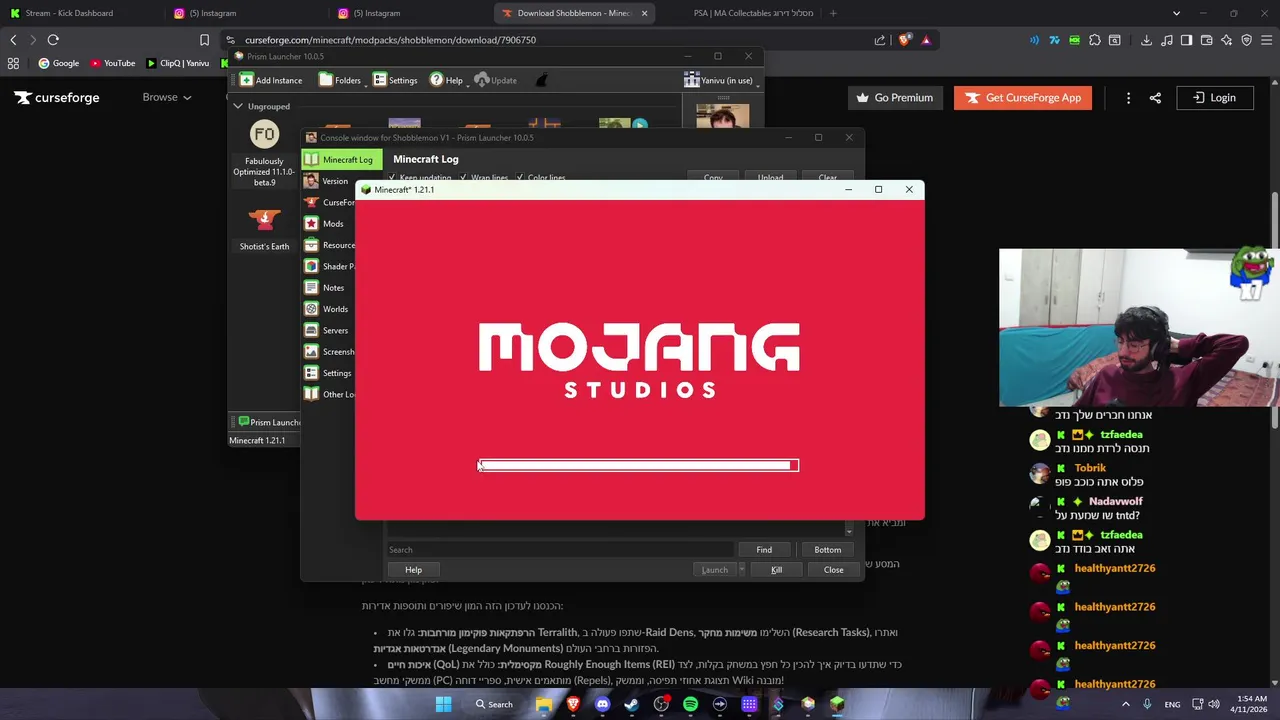
Task: Open the Yanivu account dropdown
Action: tap(720, 80)
